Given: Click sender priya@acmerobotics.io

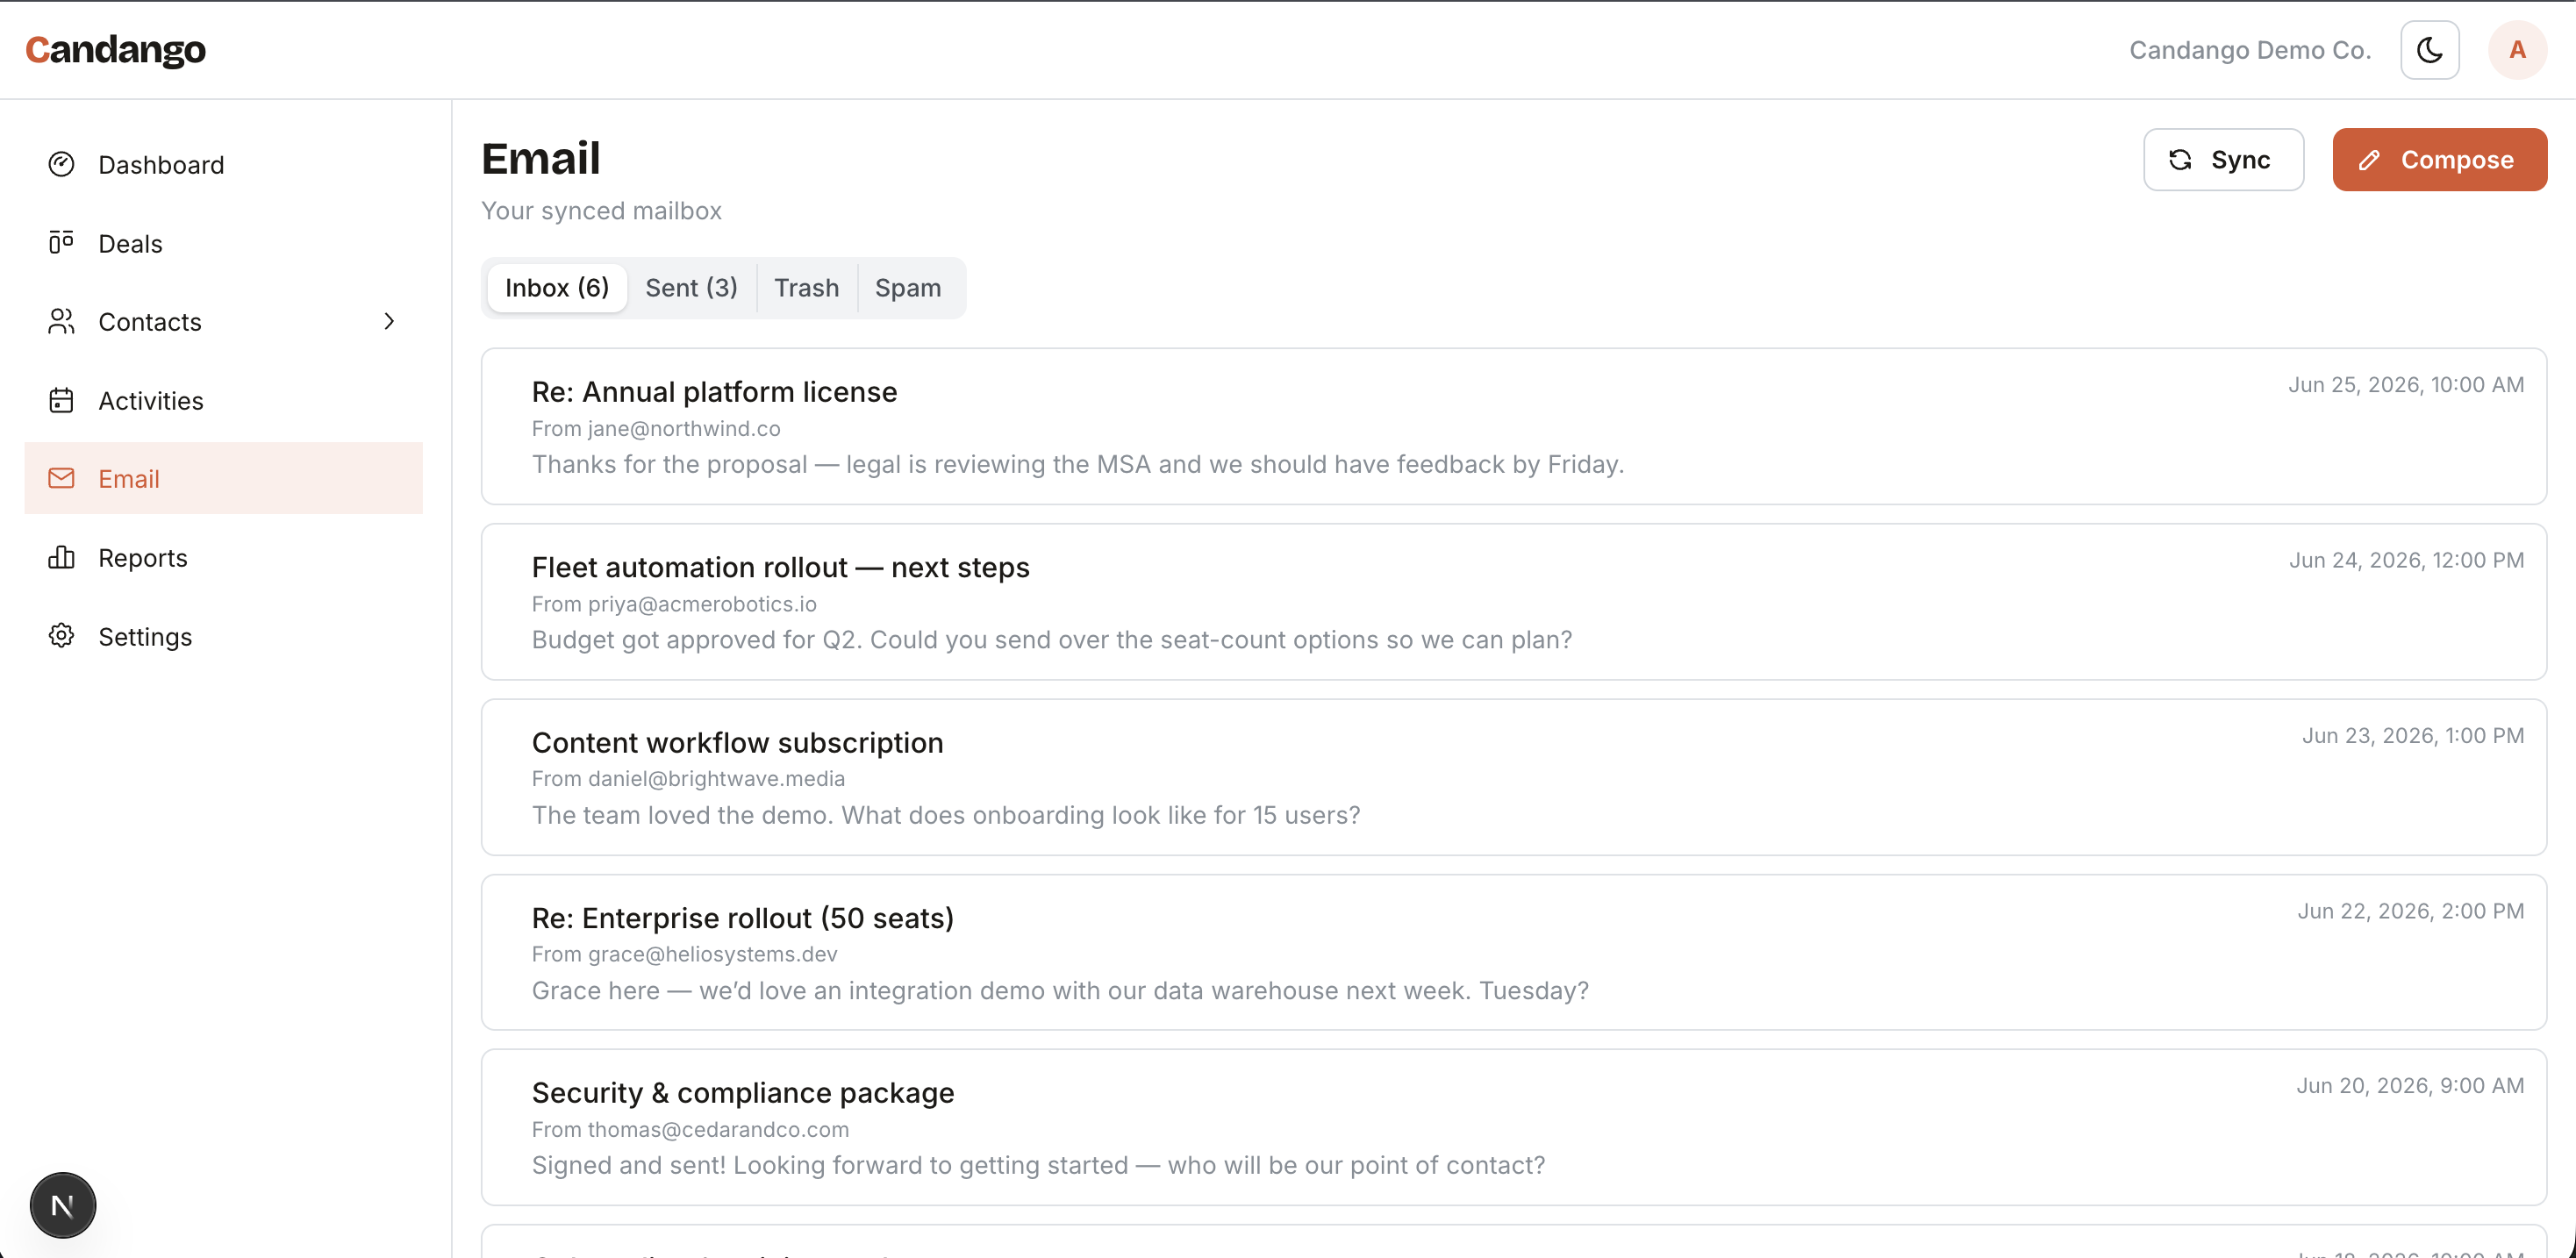Looking at the screenshot, I should point(702,604).
